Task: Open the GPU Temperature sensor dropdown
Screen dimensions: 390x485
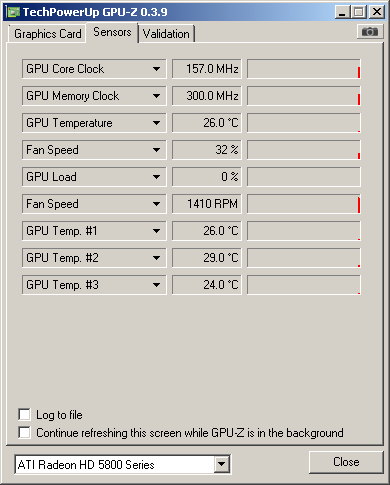Action: click(156, 123)
